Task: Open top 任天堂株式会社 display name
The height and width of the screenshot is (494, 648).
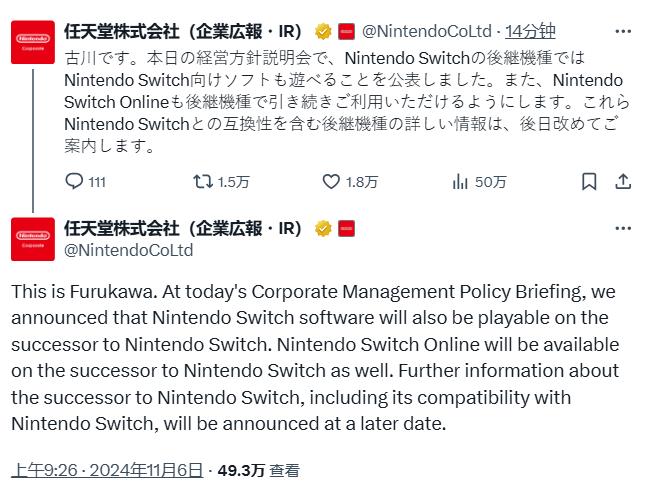Action: coord(186,29)
